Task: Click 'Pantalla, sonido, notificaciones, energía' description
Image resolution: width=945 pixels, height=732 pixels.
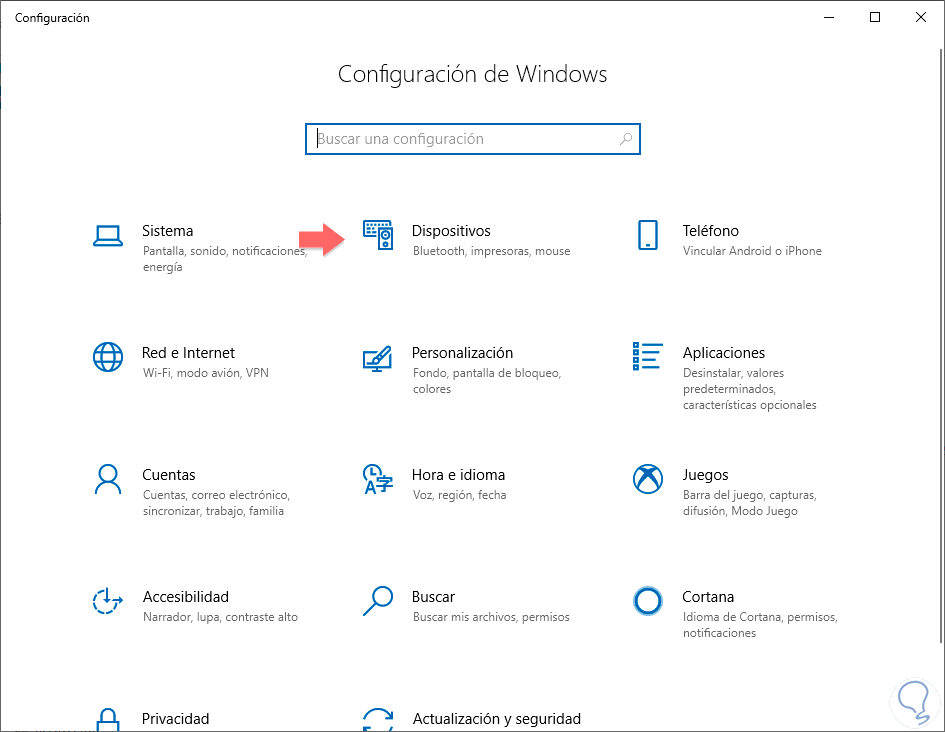Action: (225, 259)
